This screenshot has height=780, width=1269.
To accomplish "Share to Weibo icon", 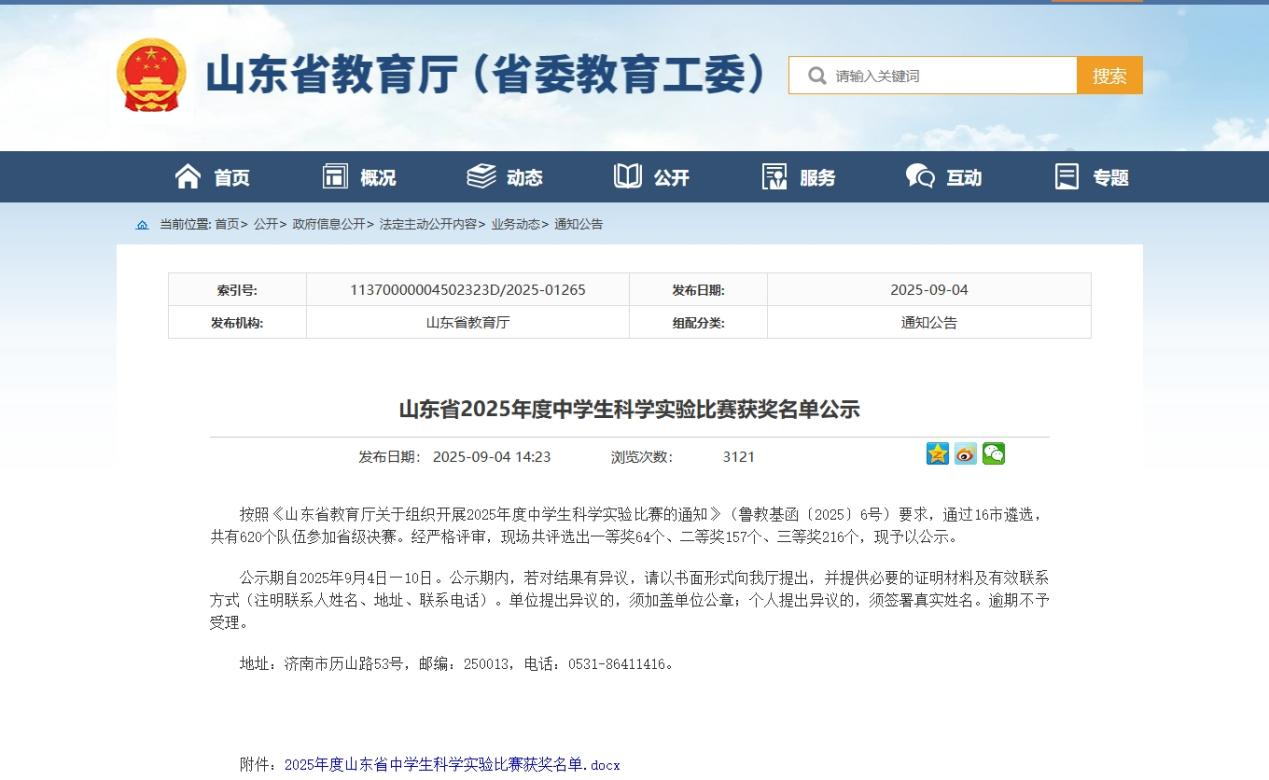I will tap(965, 454).
